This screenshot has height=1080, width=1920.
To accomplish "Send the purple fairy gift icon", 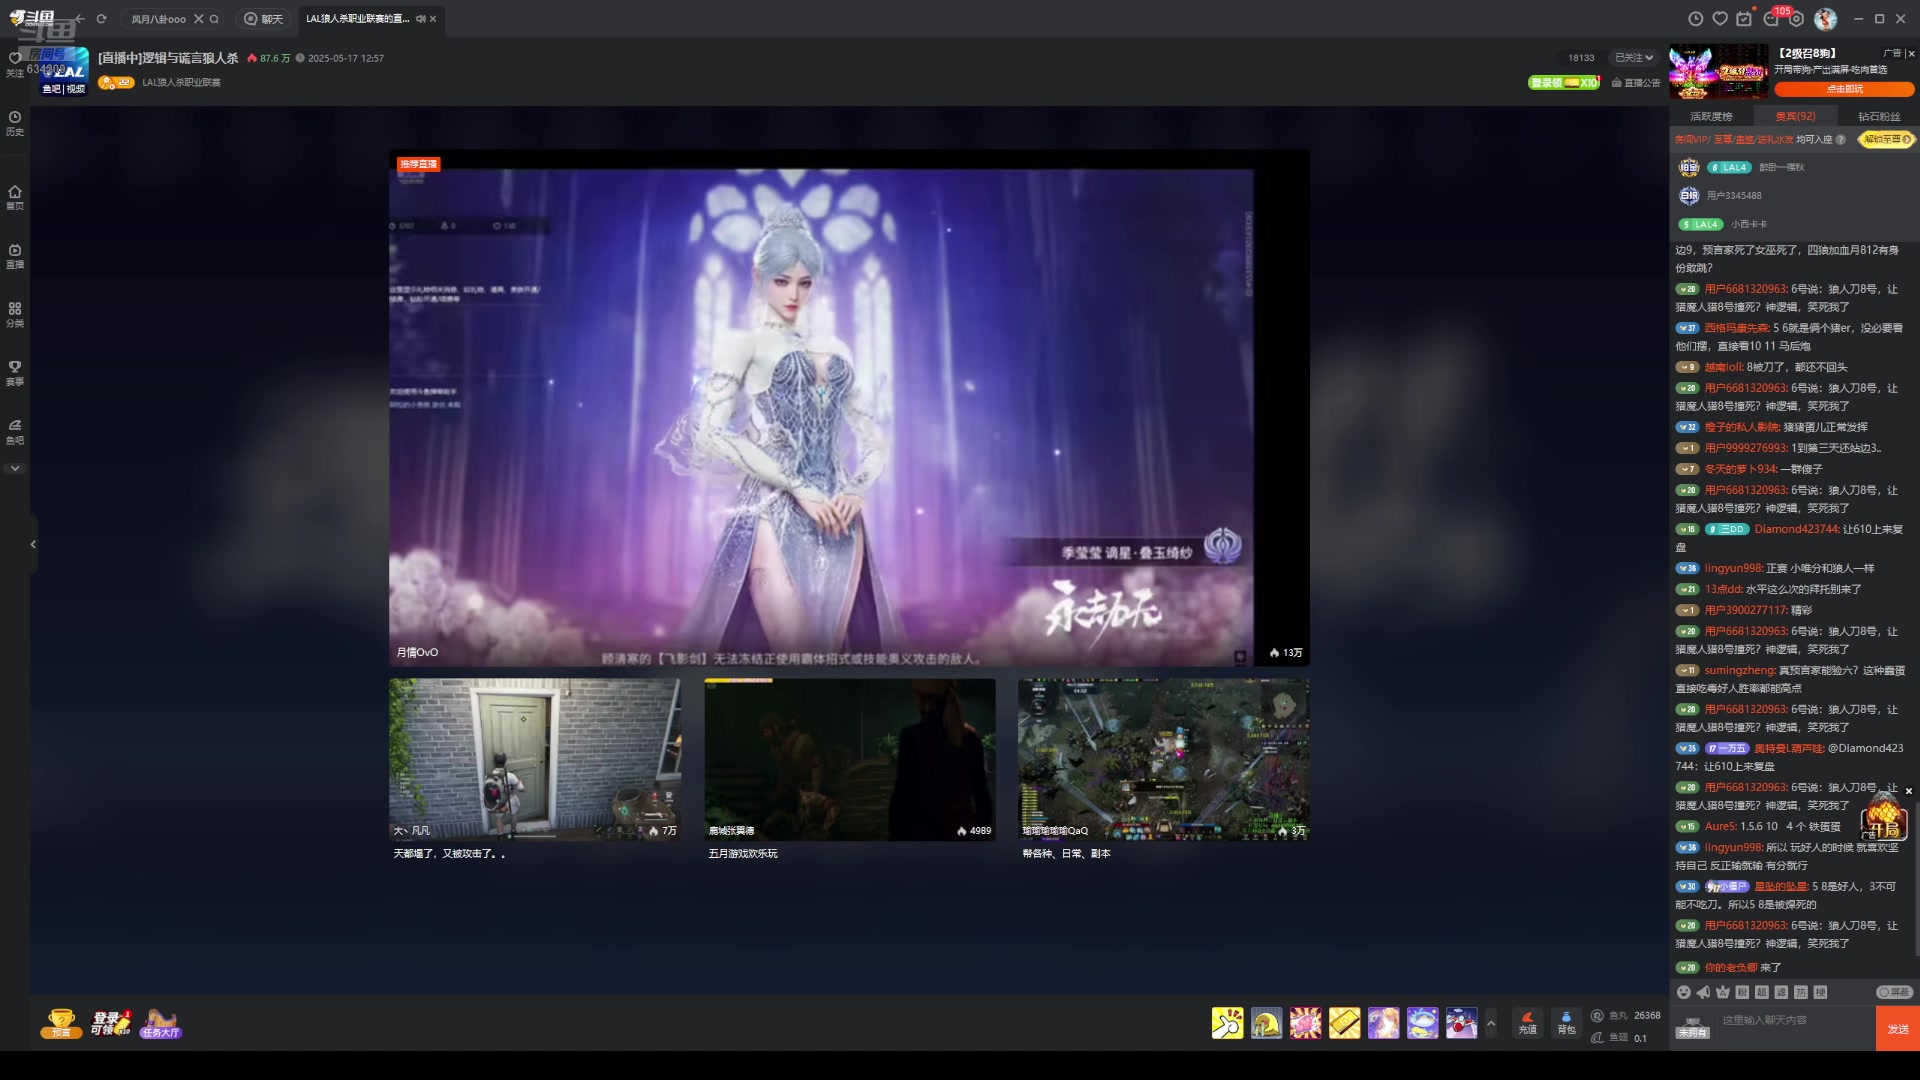I will (1383, 1023).
